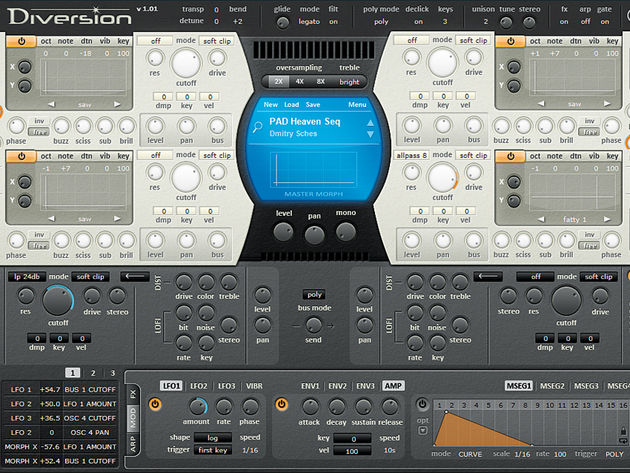The height and width of the screenshot is (473, 630).
Task: Open the ARP side tab
Action: click(x=133, y=444)
